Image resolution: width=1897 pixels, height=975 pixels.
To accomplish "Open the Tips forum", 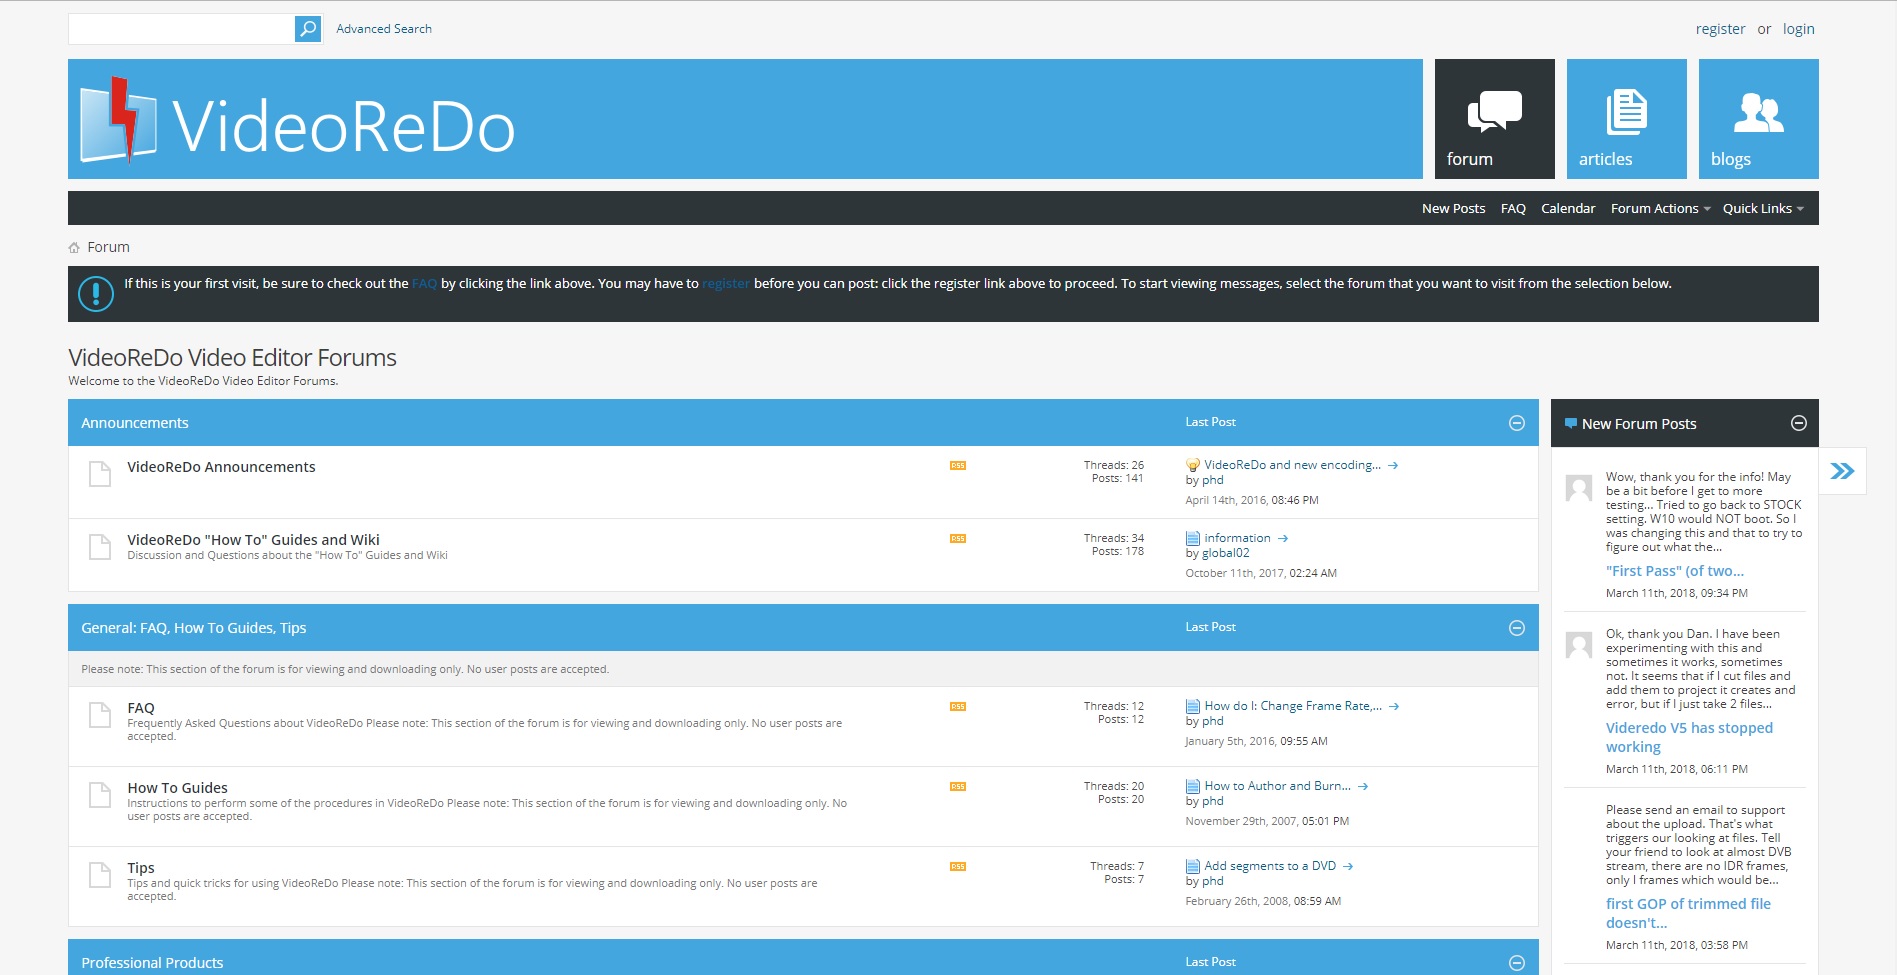I will pyautogui.click(x=141, y=868).
